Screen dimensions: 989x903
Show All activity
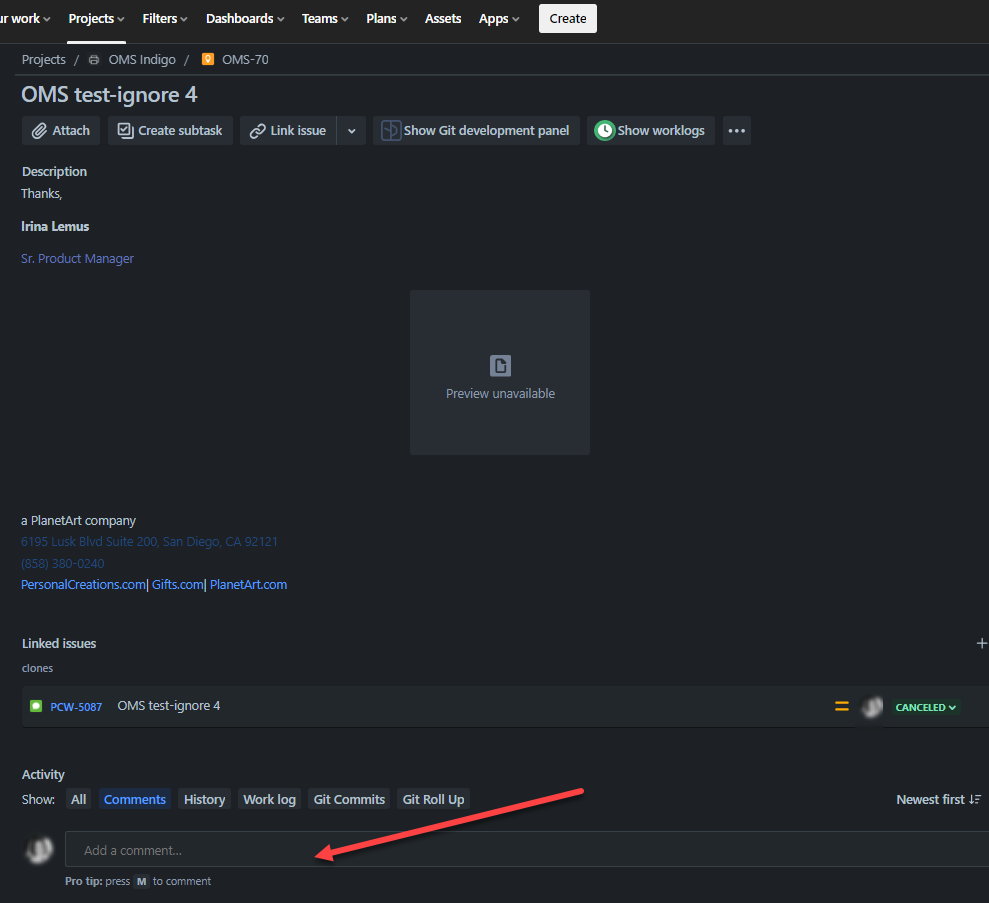tap(78, 799)
